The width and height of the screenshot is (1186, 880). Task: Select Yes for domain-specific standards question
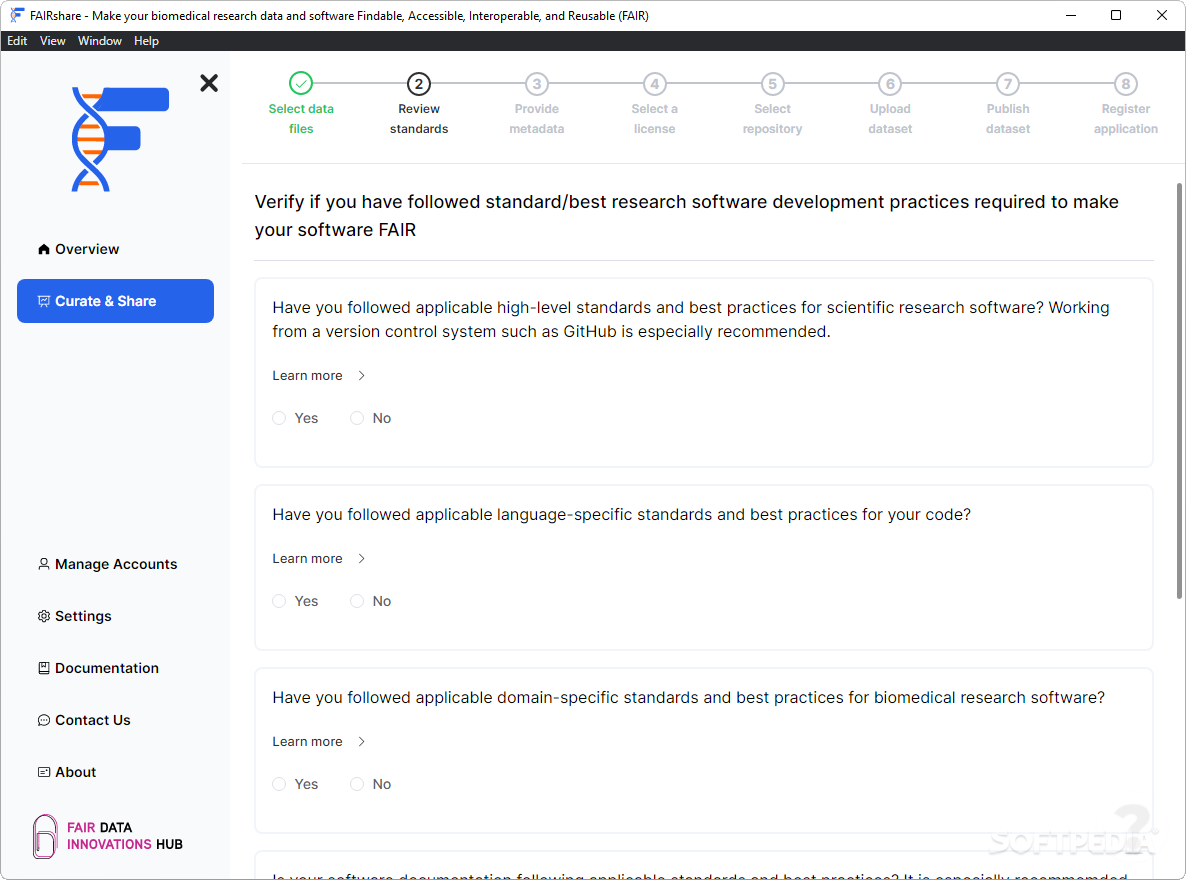coord(279,784)
